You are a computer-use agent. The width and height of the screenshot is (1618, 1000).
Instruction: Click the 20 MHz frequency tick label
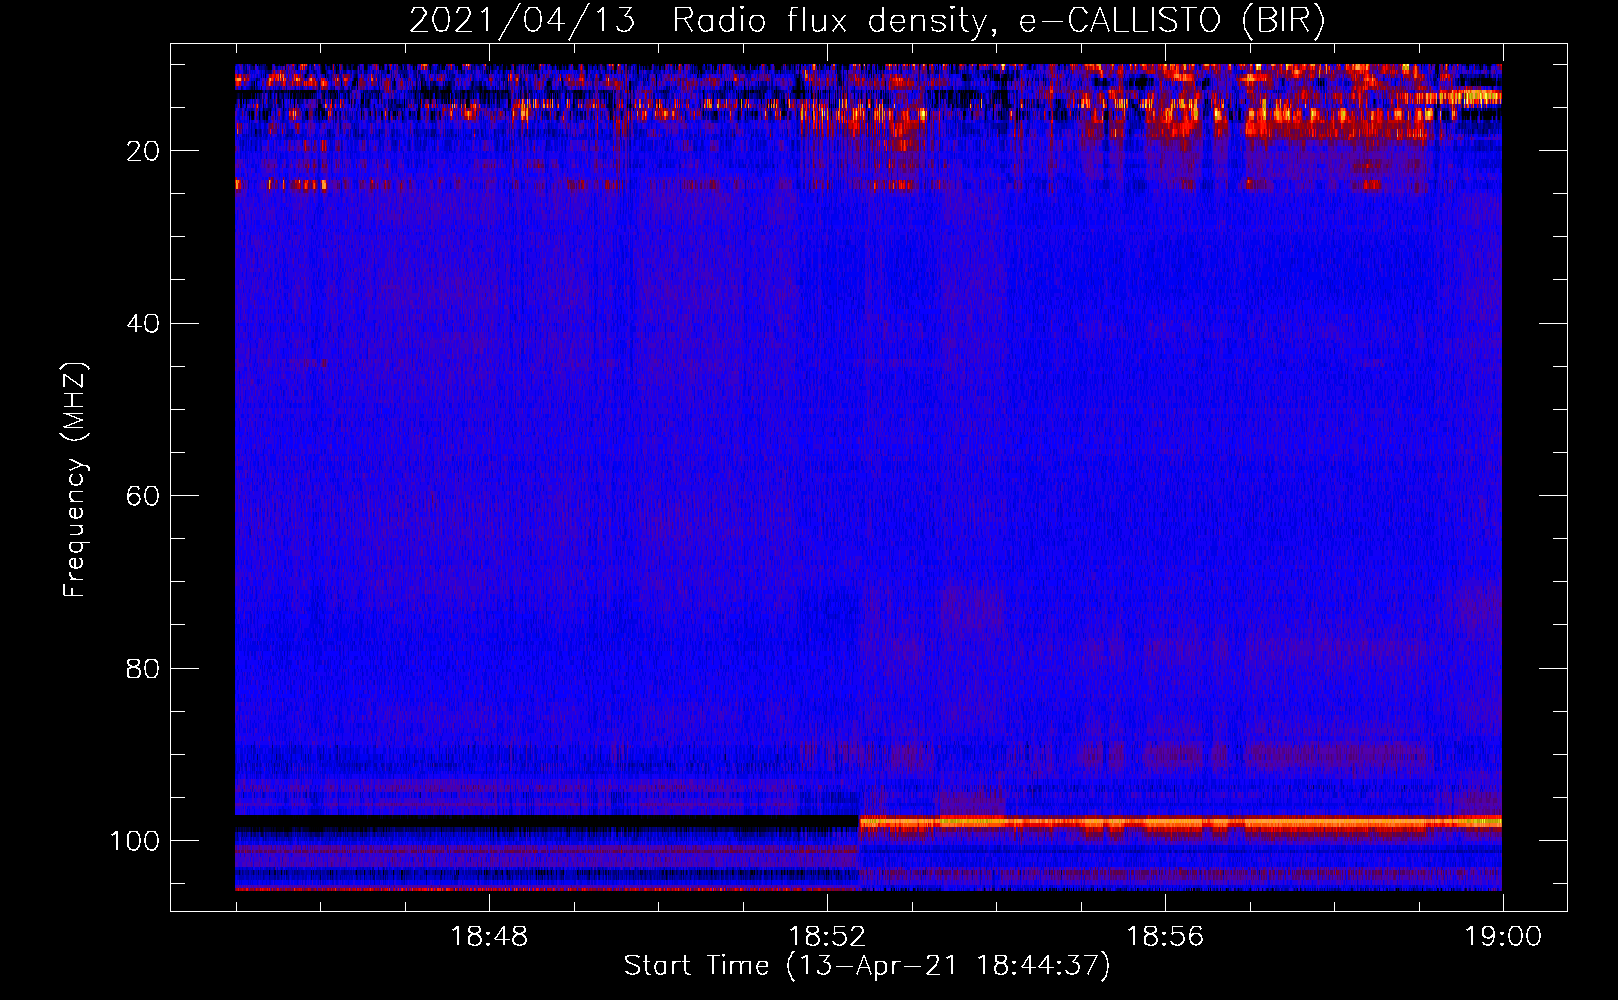click(143, 151)
